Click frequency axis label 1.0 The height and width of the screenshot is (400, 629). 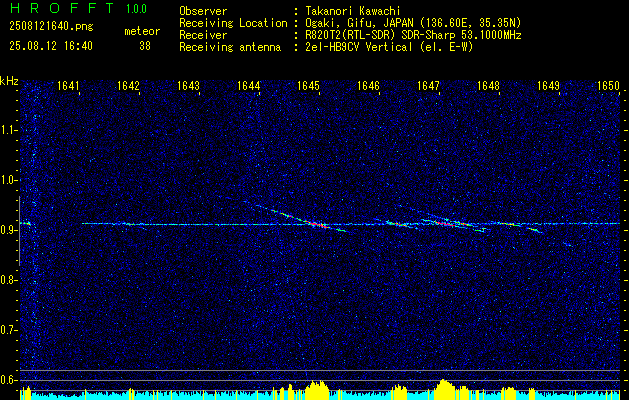(x=7, y=180)
